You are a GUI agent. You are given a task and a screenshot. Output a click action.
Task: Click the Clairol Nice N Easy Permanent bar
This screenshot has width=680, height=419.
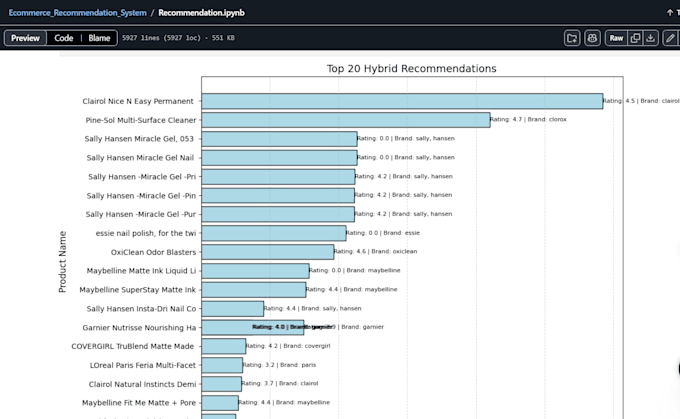(x=402, y=101)
